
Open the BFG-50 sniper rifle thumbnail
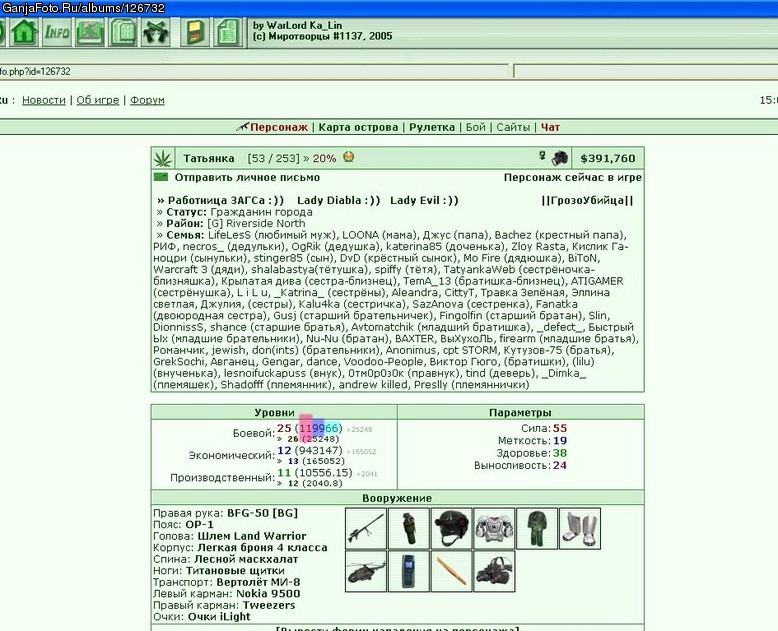click(366, 528)
